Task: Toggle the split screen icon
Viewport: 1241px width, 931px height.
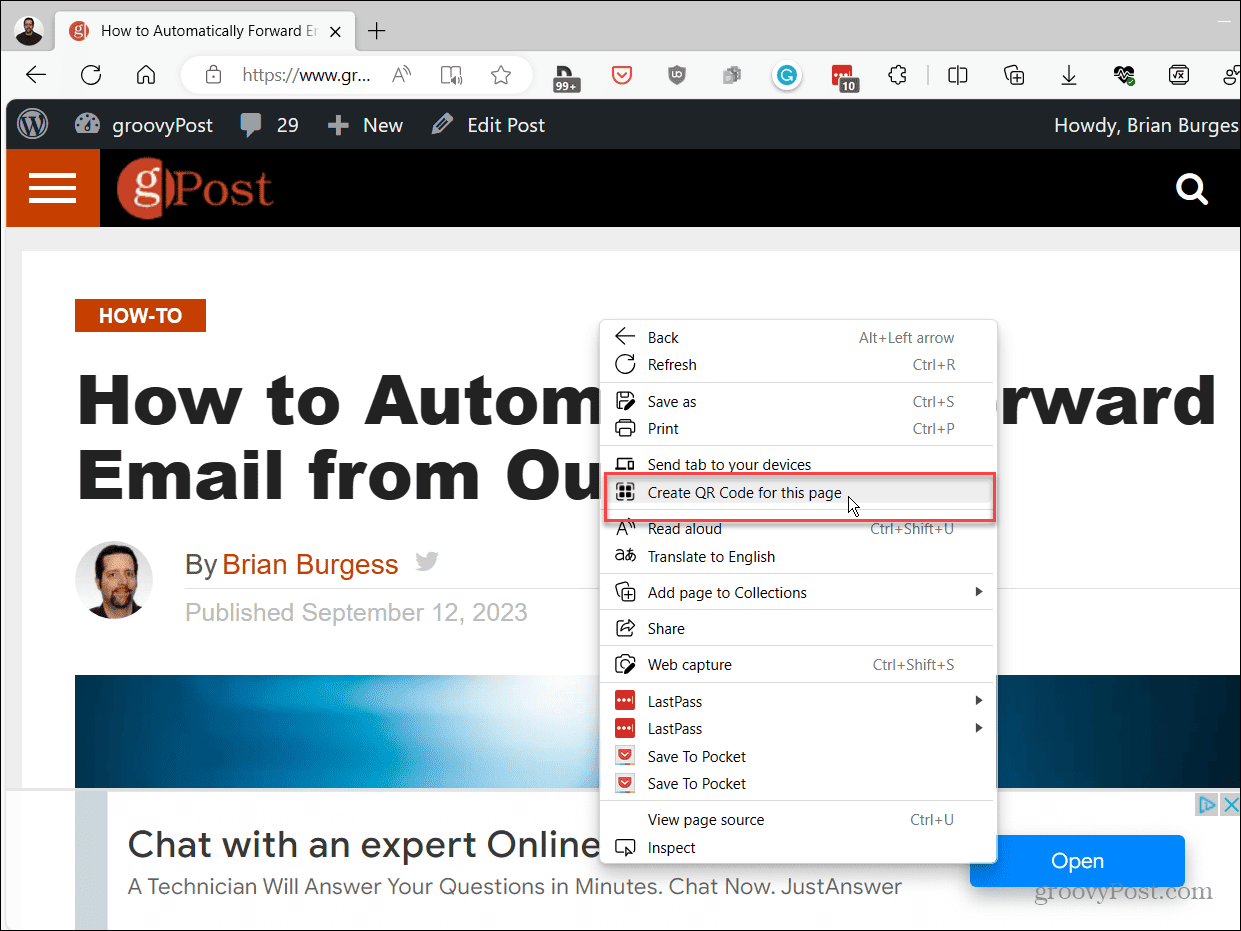Action: coord(958,75)
